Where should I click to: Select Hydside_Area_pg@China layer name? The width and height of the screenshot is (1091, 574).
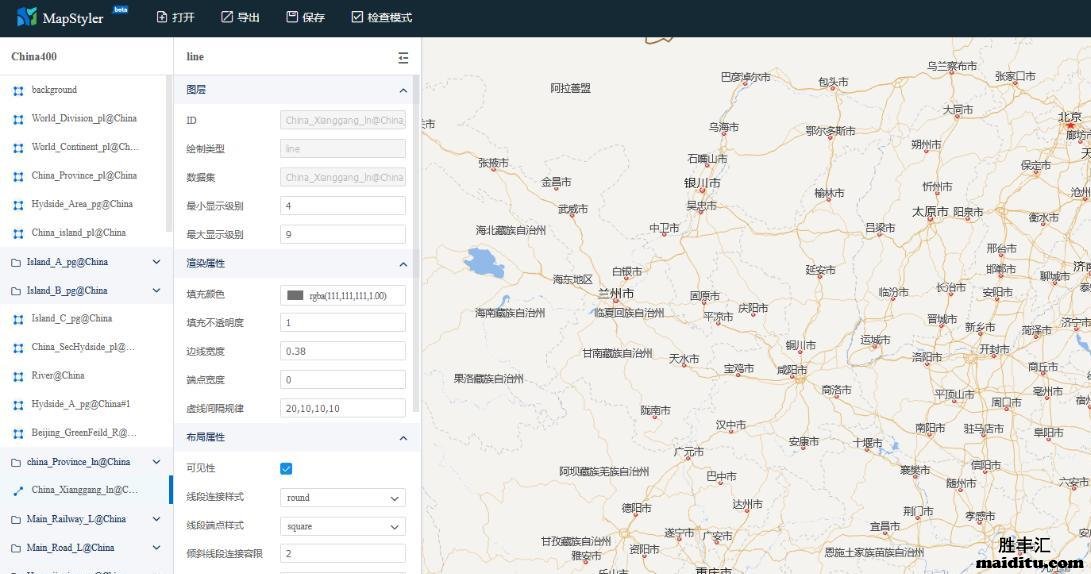pyautogui.click(x=82, y=204)
